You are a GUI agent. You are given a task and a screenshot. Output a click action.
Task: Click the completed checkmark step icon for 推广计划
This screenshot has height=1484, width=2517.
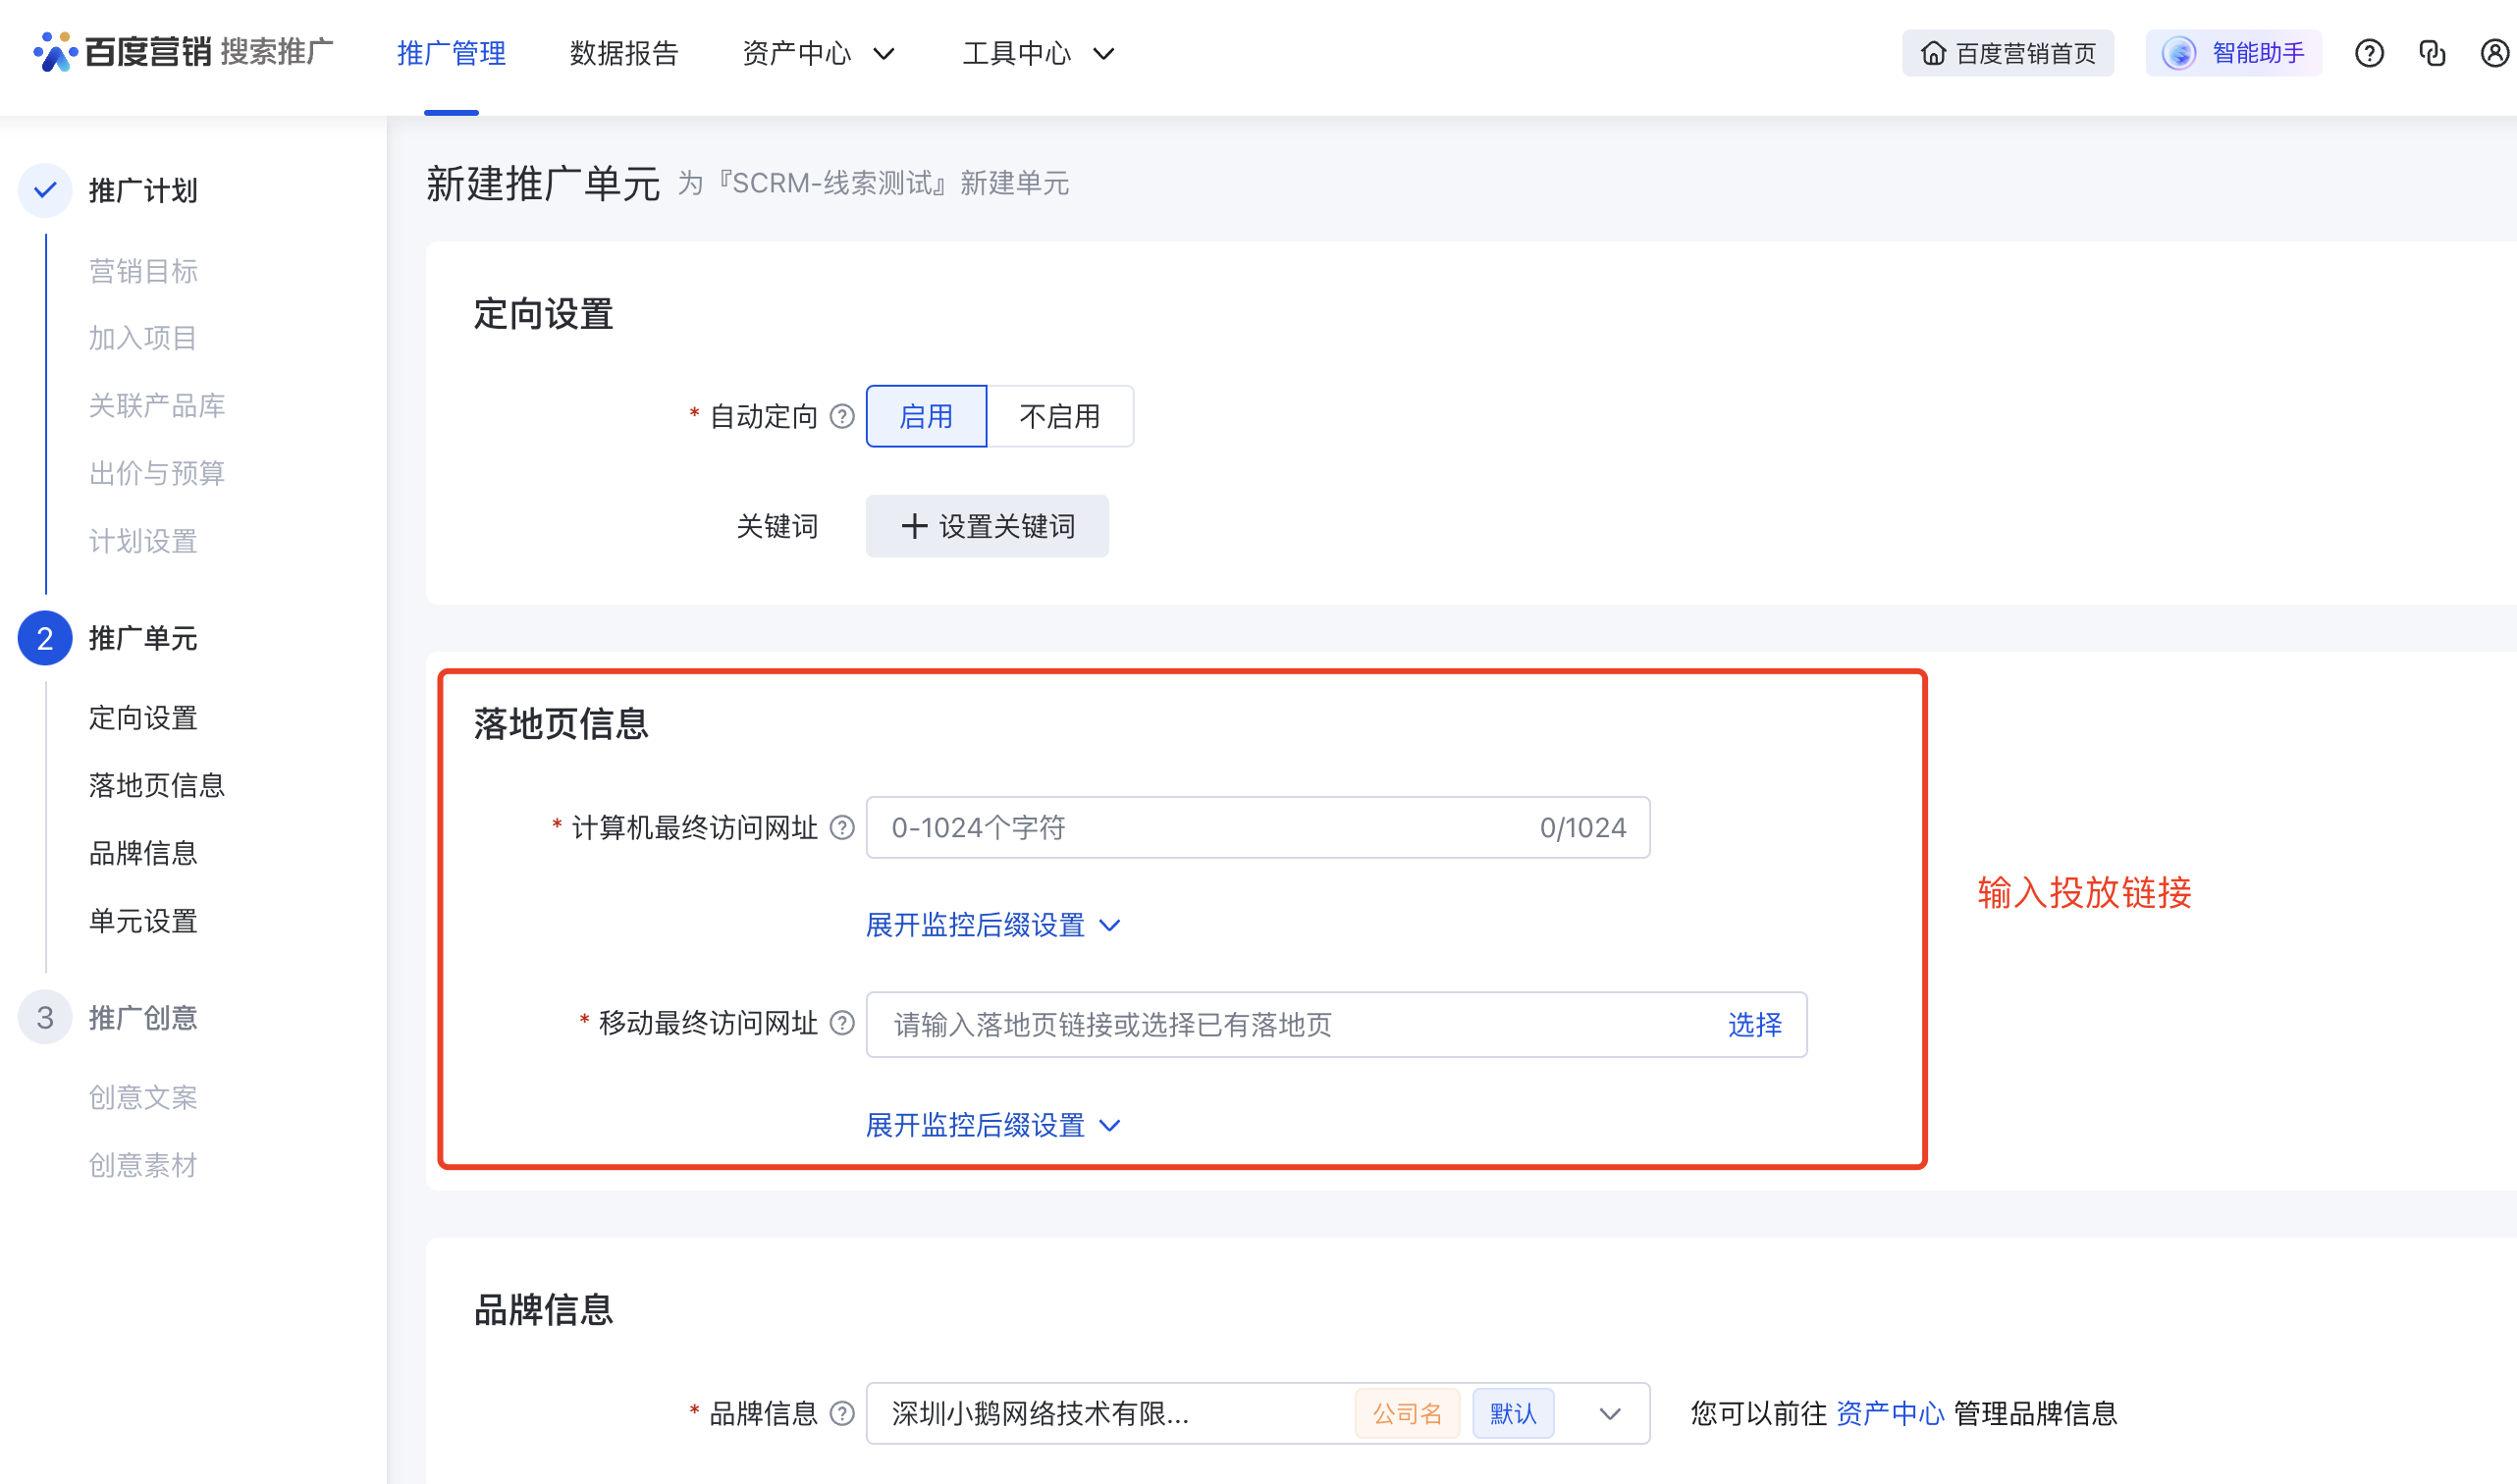coord(45,190)
